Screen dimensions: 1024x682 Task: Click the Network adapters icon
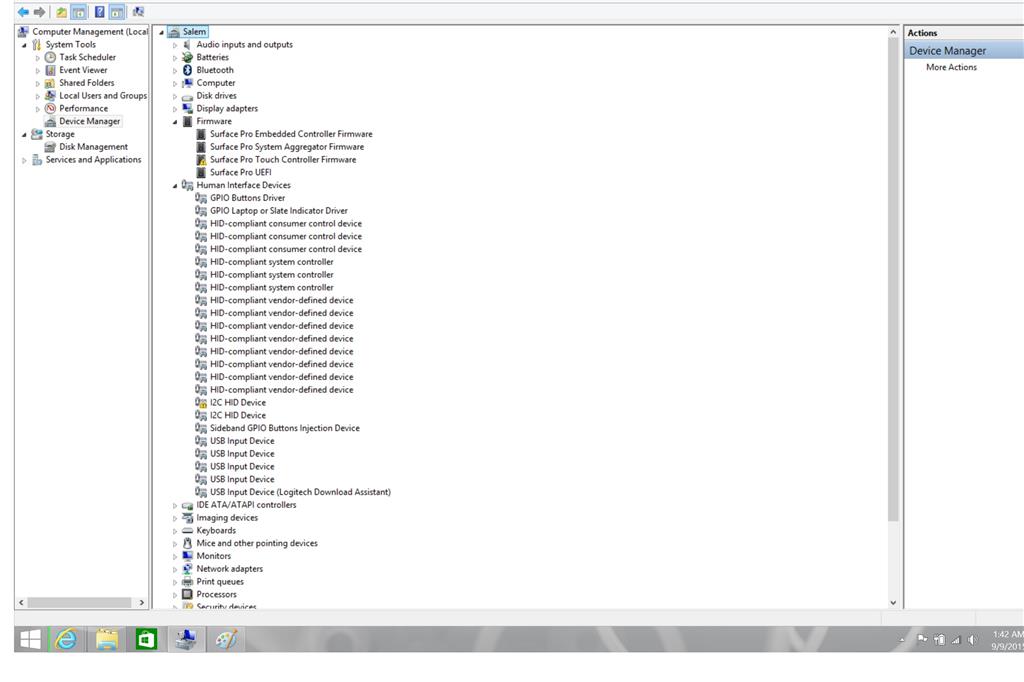tap(187, 569)
